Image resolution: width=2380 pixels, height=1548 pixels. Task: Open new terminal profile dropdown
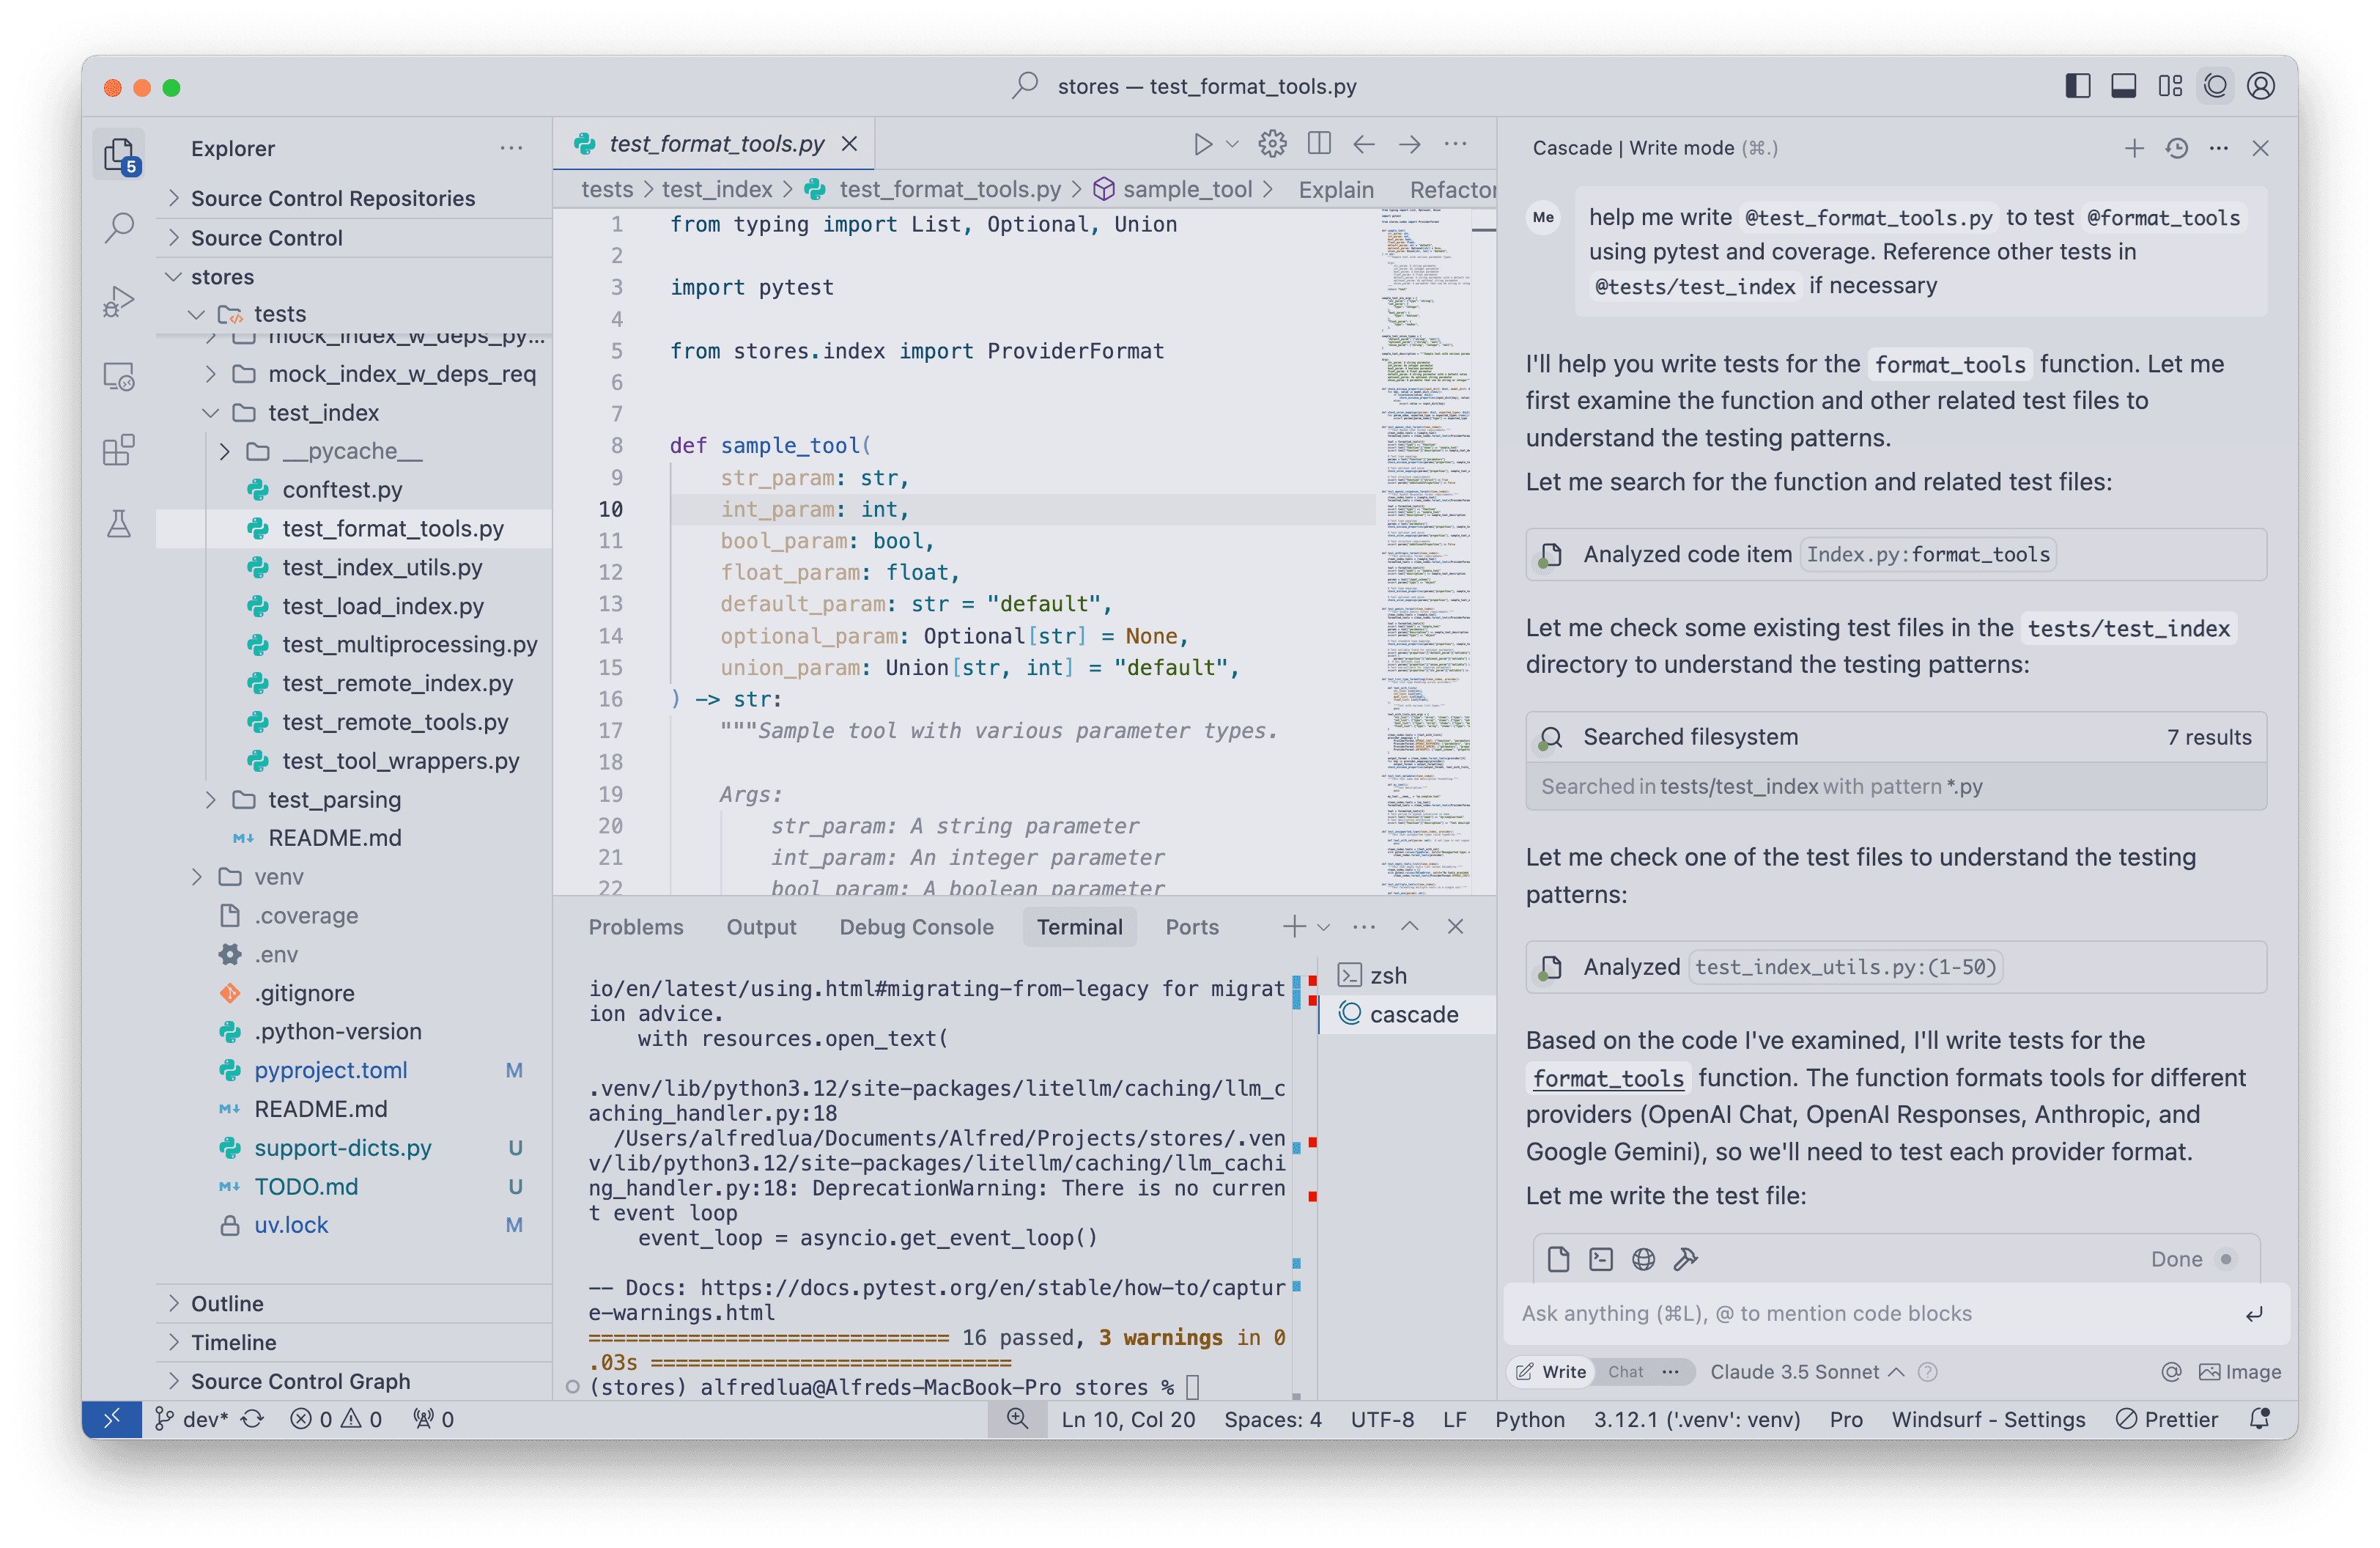pos(1324,927)
